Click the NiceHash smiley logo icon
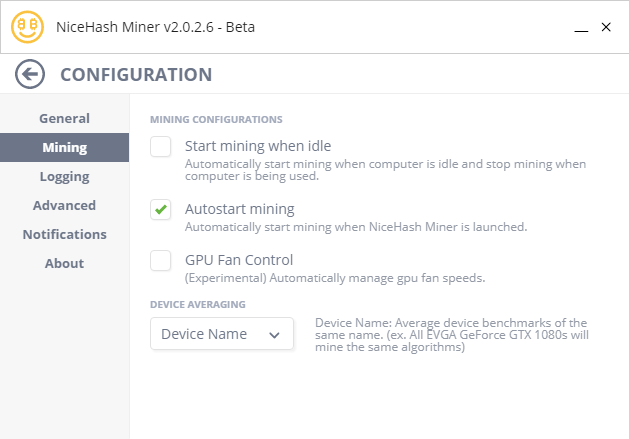 pyautogui.click(x=28, y=27)
